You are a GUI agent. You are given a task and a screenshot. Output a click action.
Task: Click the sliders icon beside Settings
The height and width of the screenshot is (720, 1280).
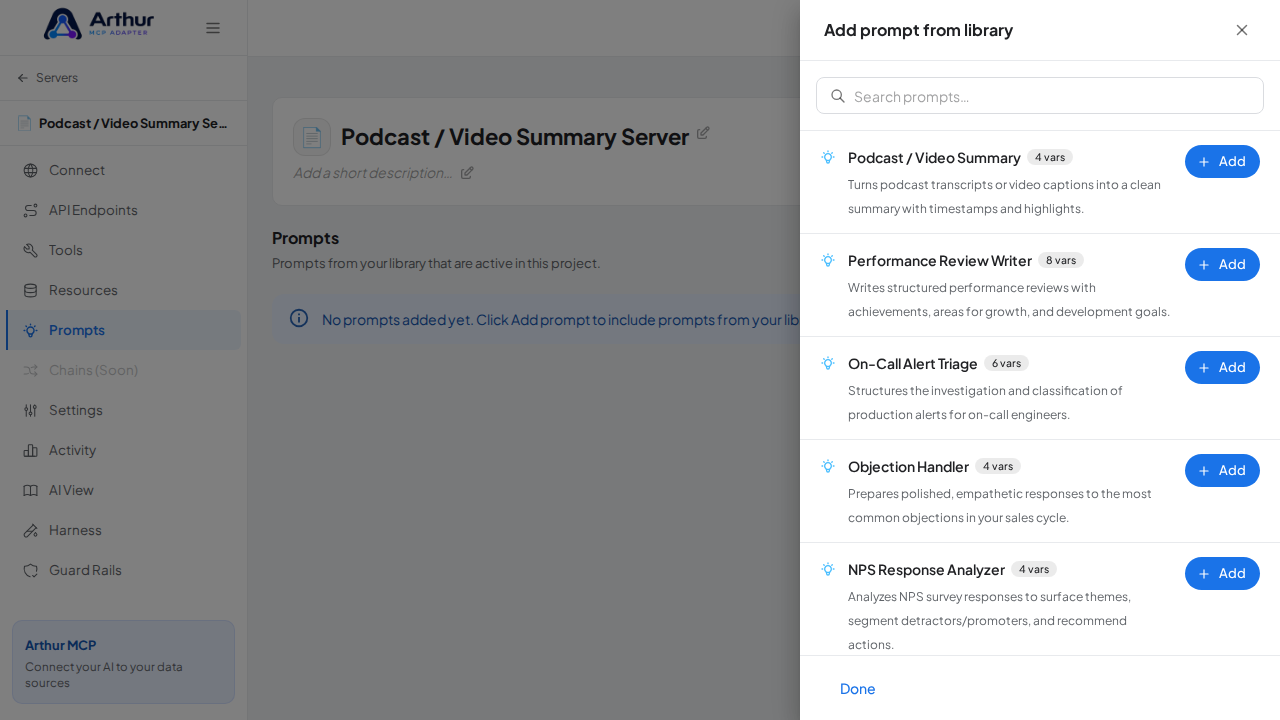pos(30,410)
